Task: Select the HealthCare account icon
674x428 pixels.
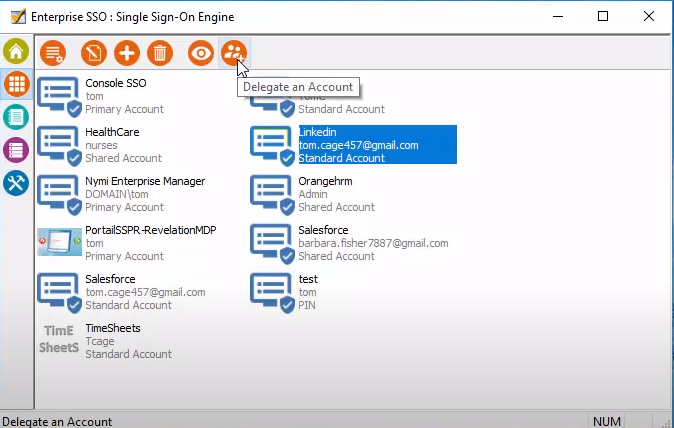Action: [x=59, y=145]
